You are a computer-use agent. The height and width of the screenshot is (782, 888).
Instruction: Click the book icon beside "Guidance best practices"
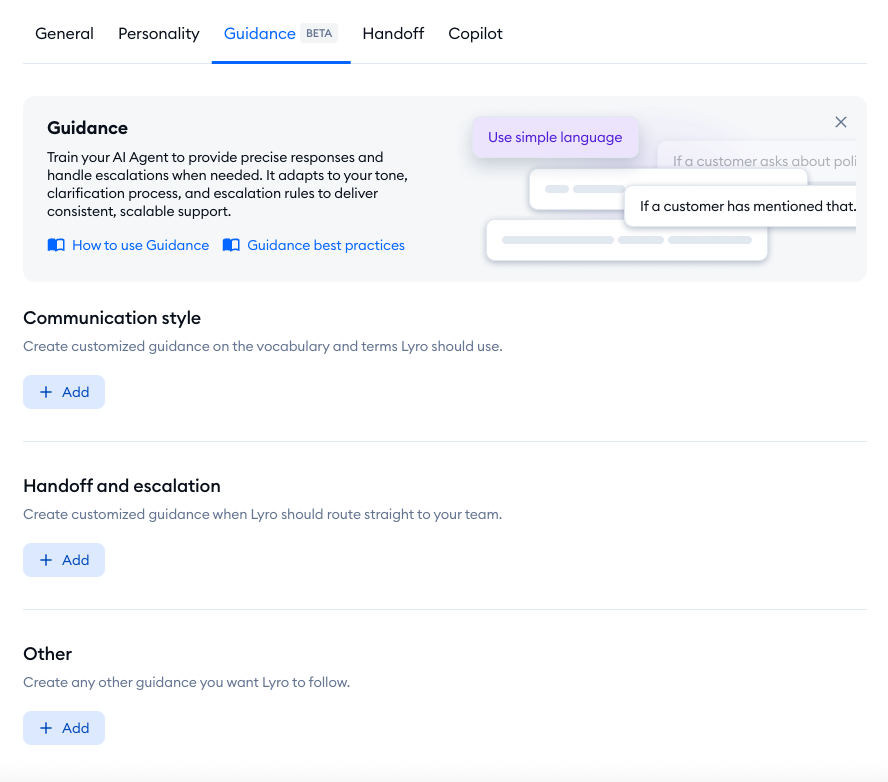click(x=231, y=245)
